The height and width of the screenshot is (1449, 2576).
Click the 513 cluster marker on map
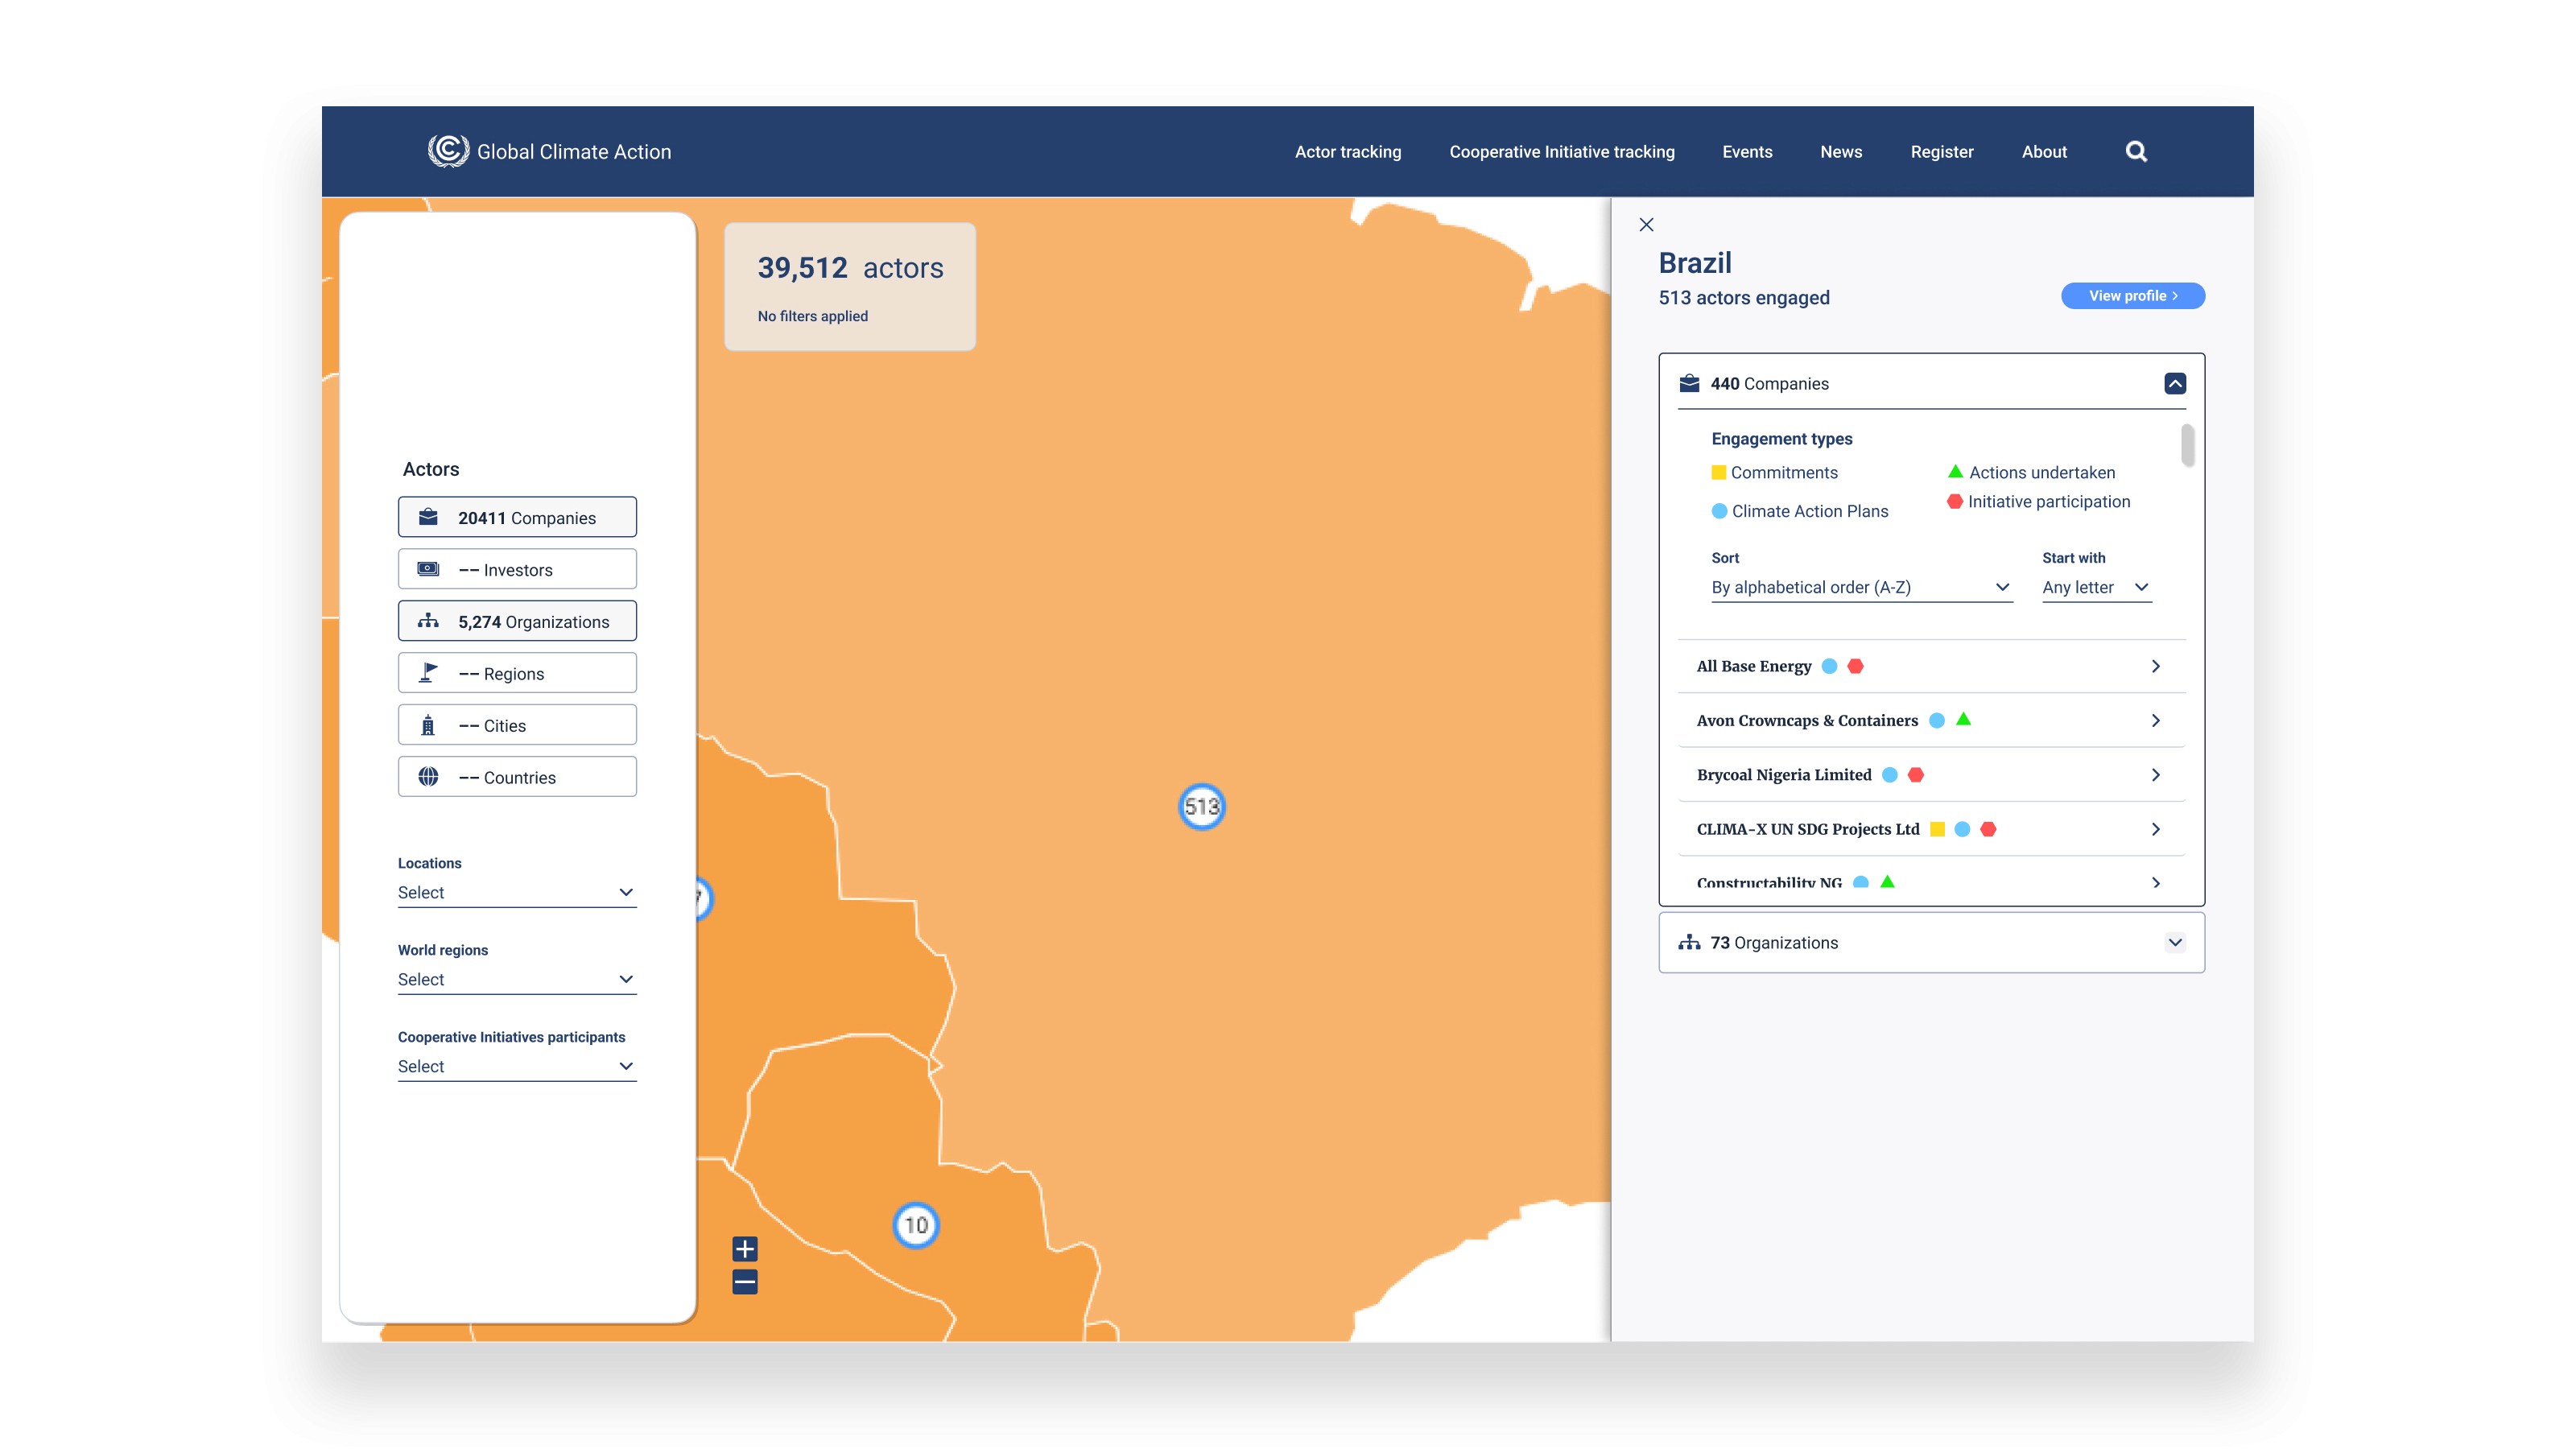1201,806
